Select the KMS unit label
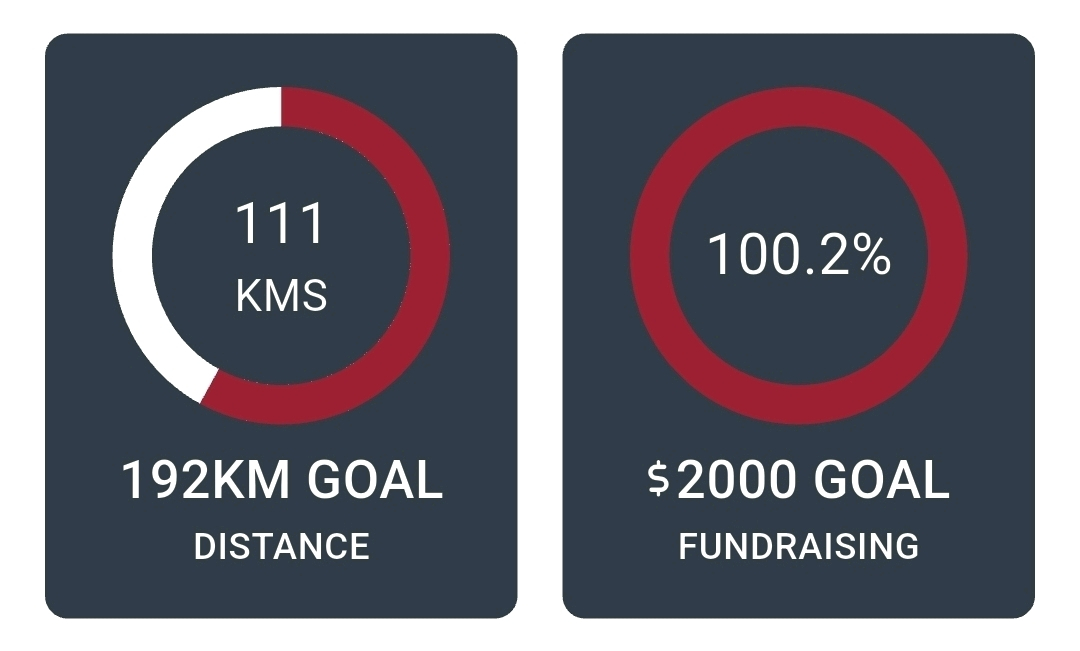 (281, 296)
